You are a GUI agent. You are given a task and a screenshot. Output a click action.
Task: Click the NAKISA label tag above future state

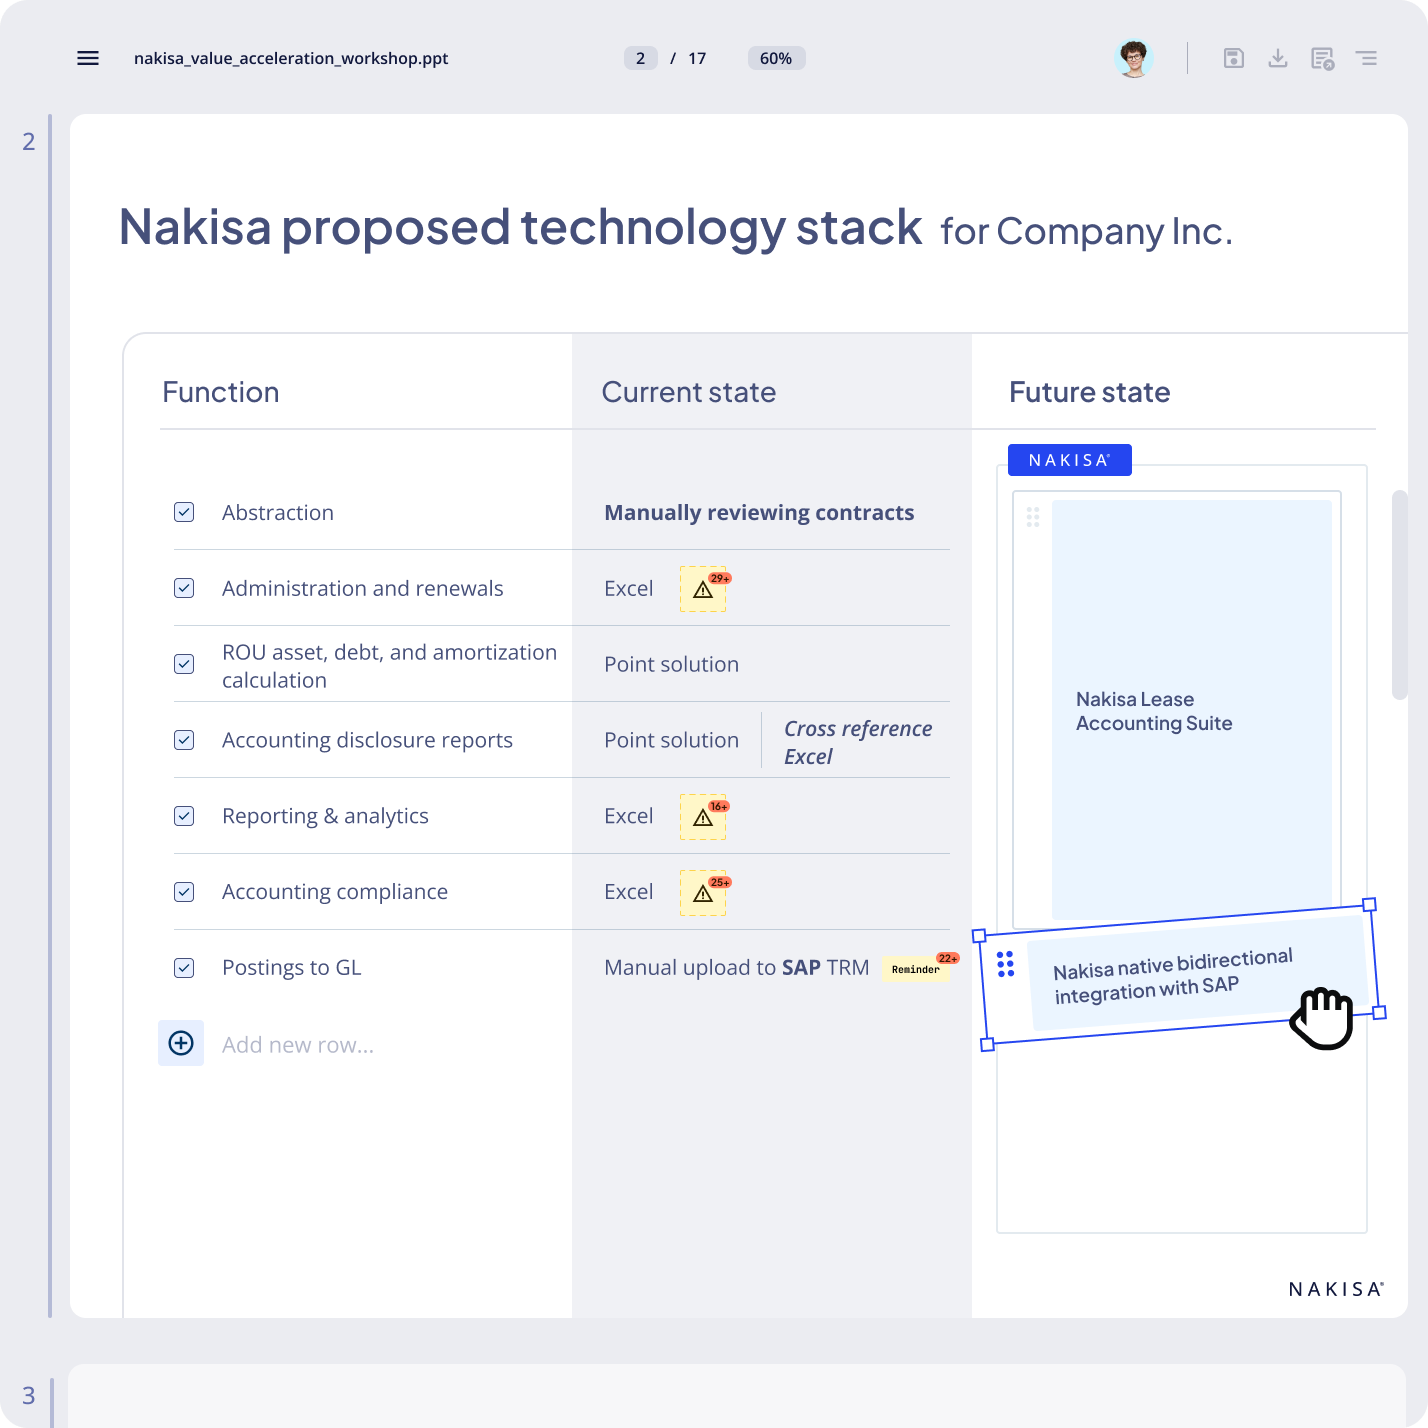click(1070, 460)
